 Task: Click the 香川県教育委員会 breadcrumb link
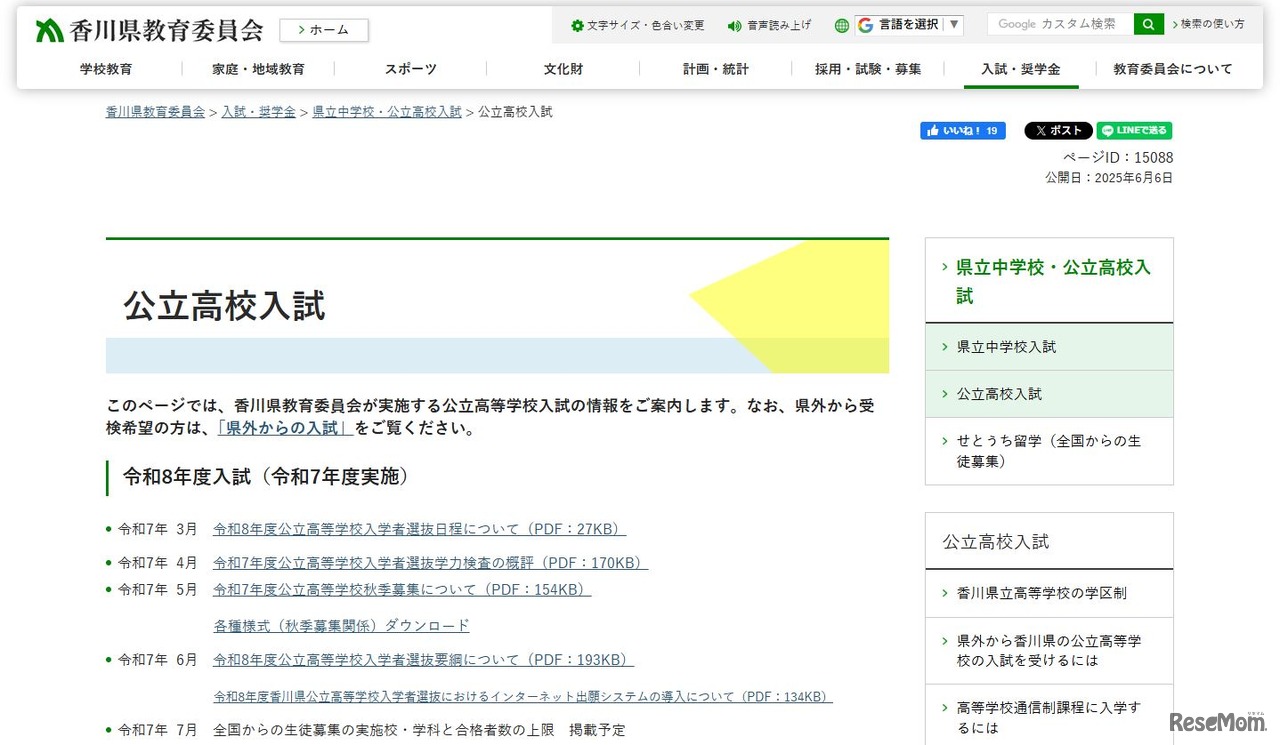click(155, 112)
